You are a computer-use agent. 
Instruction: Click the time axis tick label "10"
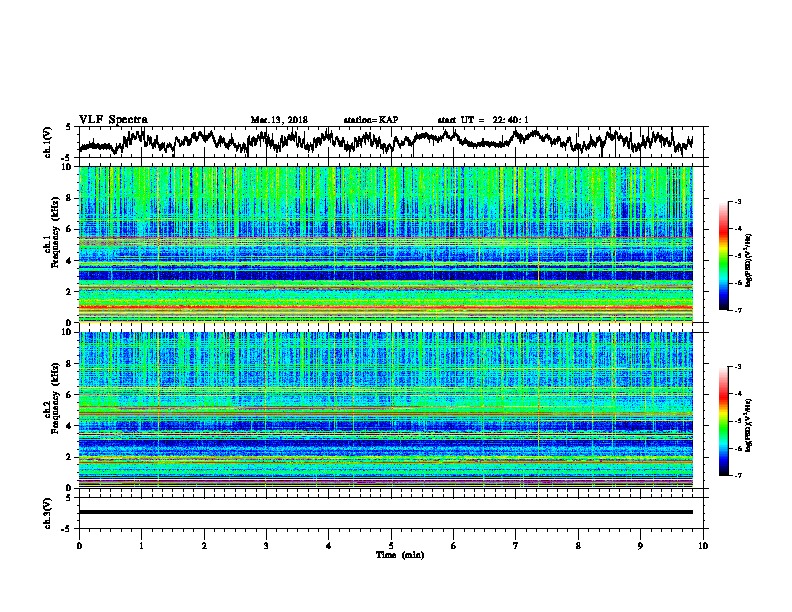(703, 546)
